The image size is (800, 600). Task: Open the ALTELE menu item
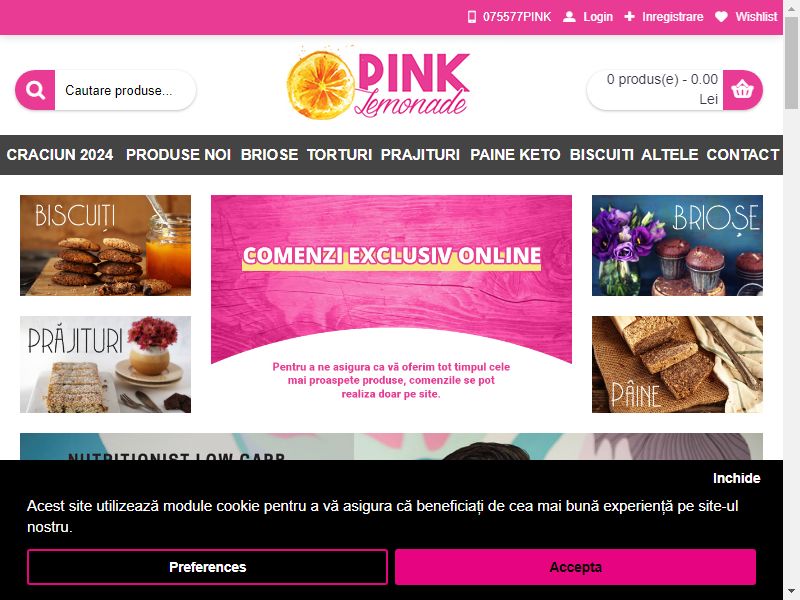669,155
